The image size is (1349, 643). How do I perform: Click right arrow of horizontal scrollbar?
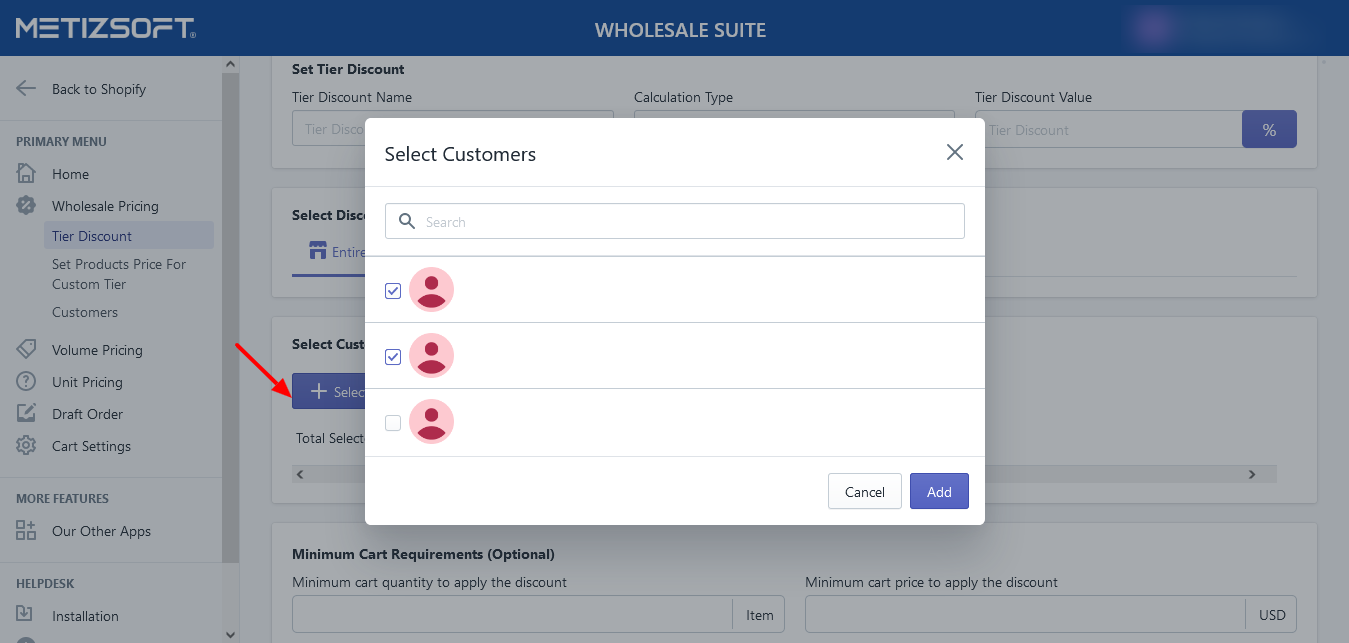point(1251,474)
